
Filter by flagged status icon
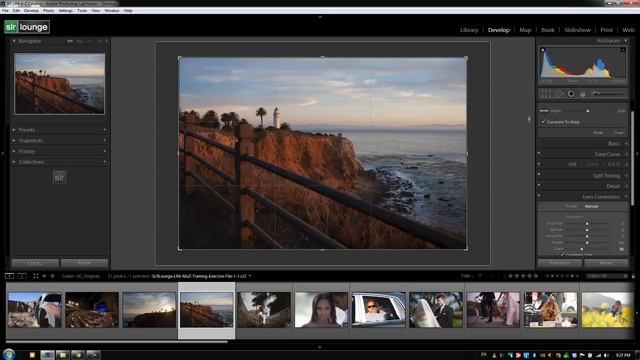(x=480, y=276)
